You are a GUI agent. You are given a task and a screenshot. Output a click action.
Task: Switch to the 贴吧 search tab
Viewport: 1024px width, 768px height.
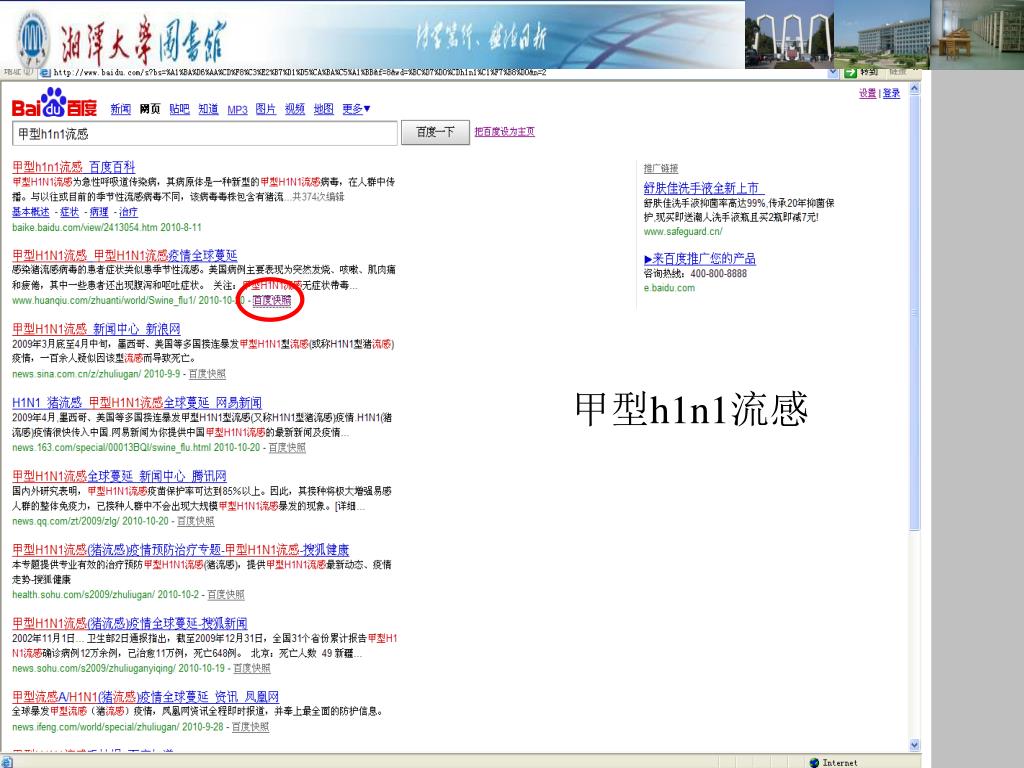179,109
